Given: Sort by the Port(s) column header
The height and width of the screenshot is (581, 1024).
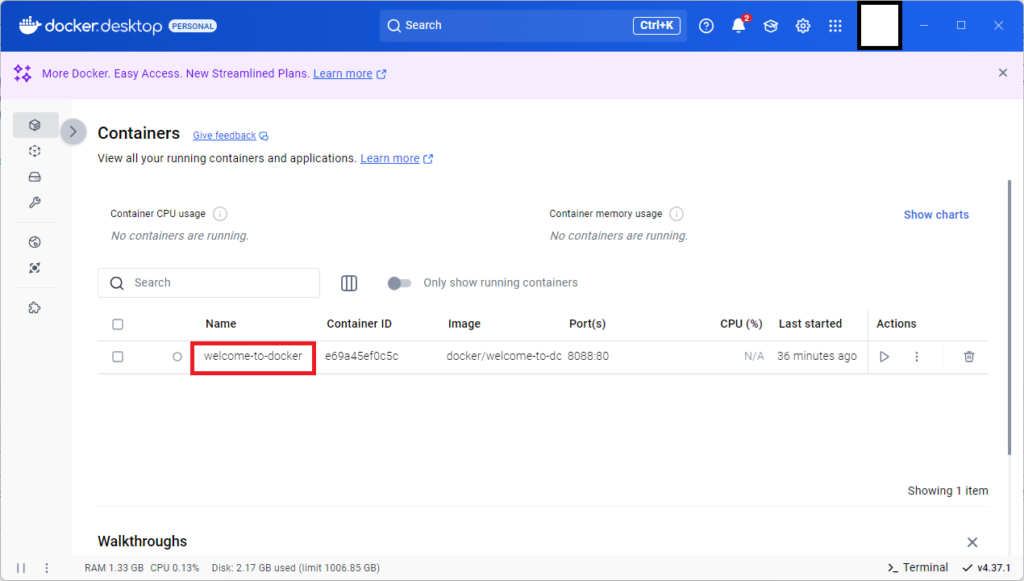Looking at the screenshot, I should [x=587, y=324].
